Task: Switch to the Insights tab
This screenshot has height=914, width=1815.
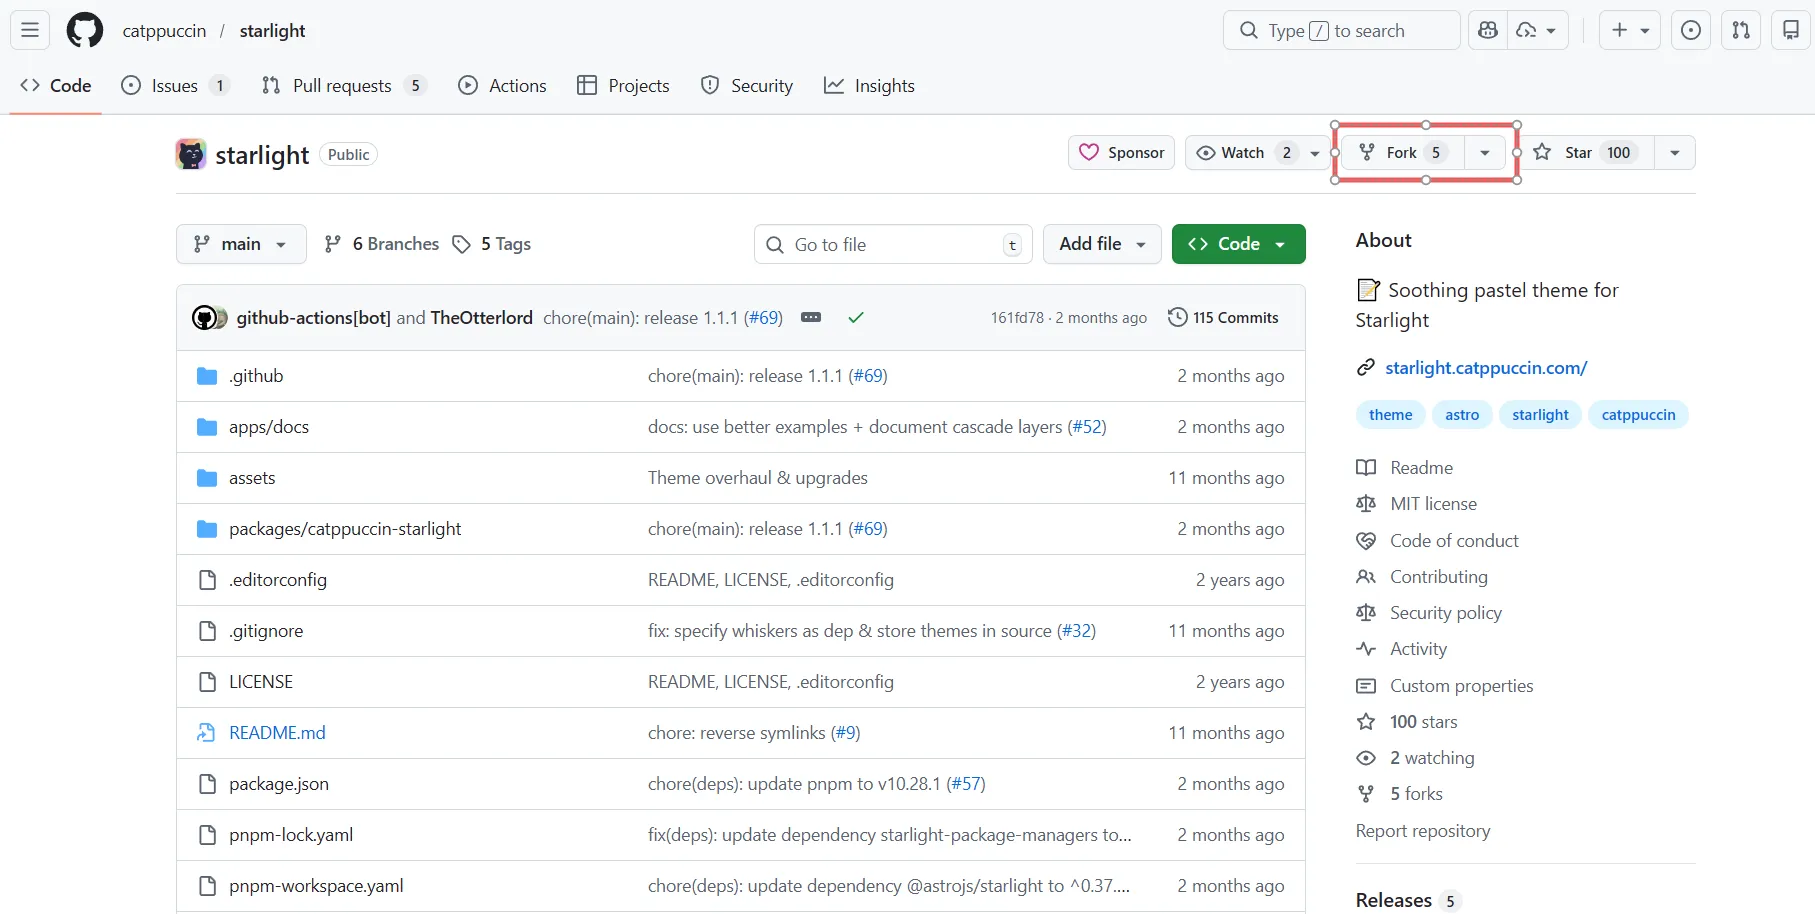Action: point(869,86)
